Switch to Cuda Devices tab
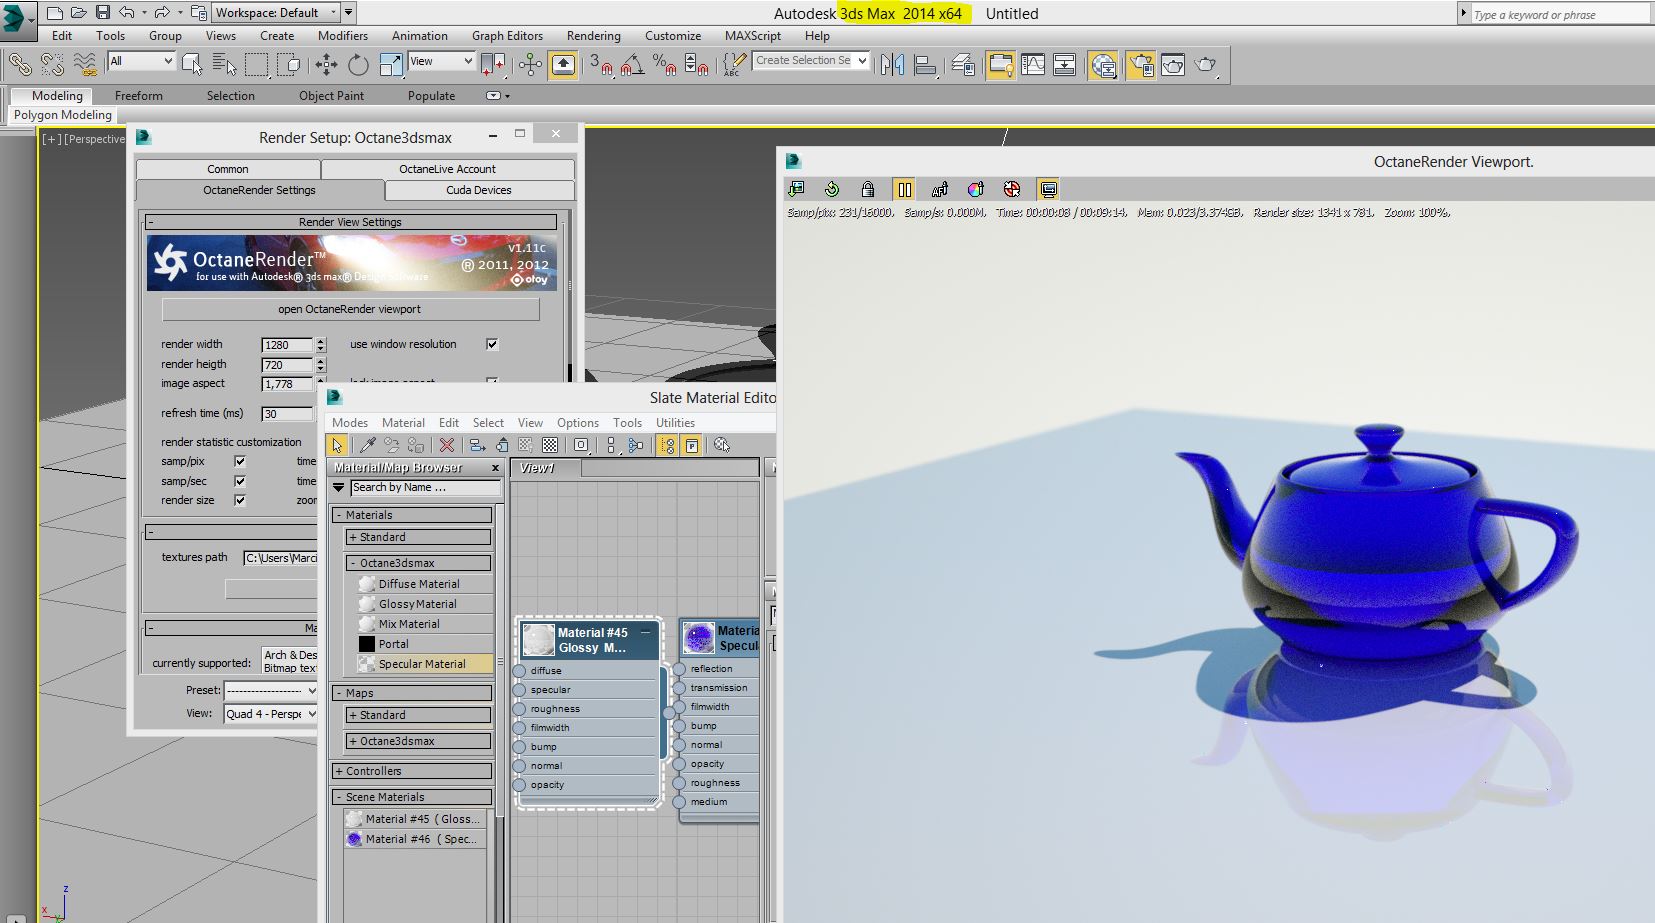Screen dimensions: 1655x923 pyautogui.click(x=479, y=190)
